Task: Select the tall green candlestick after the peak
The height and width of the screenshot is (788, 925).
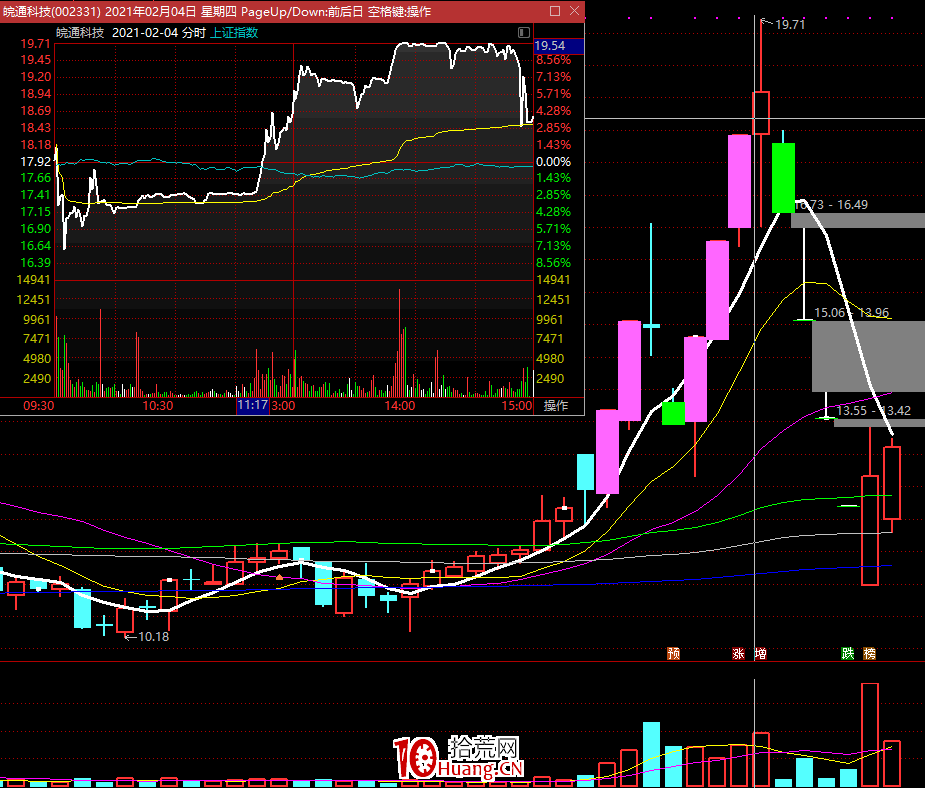Action: 783,177
